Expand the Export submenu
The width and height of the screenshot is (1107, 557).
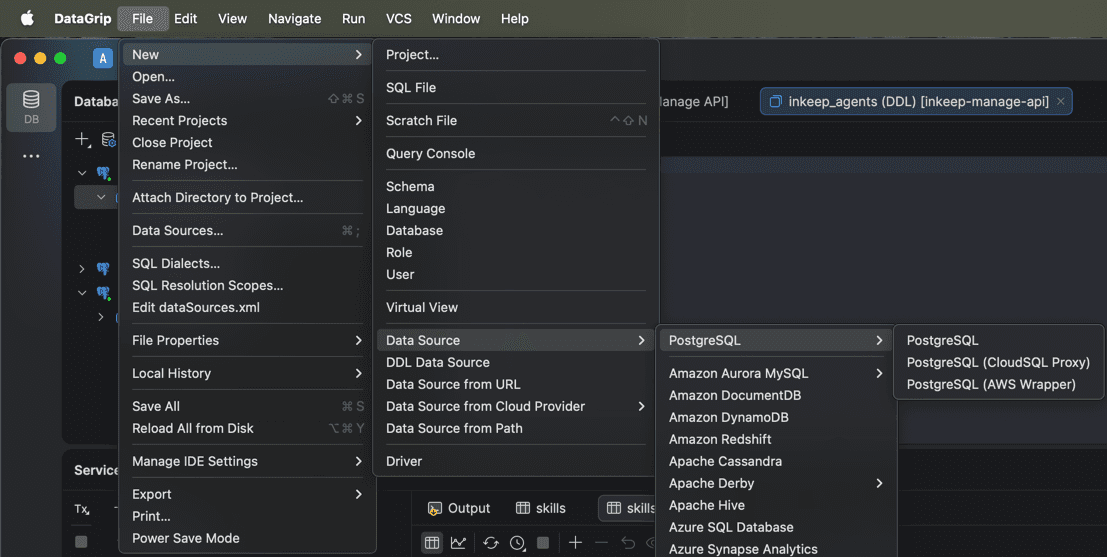pos(247,494)
